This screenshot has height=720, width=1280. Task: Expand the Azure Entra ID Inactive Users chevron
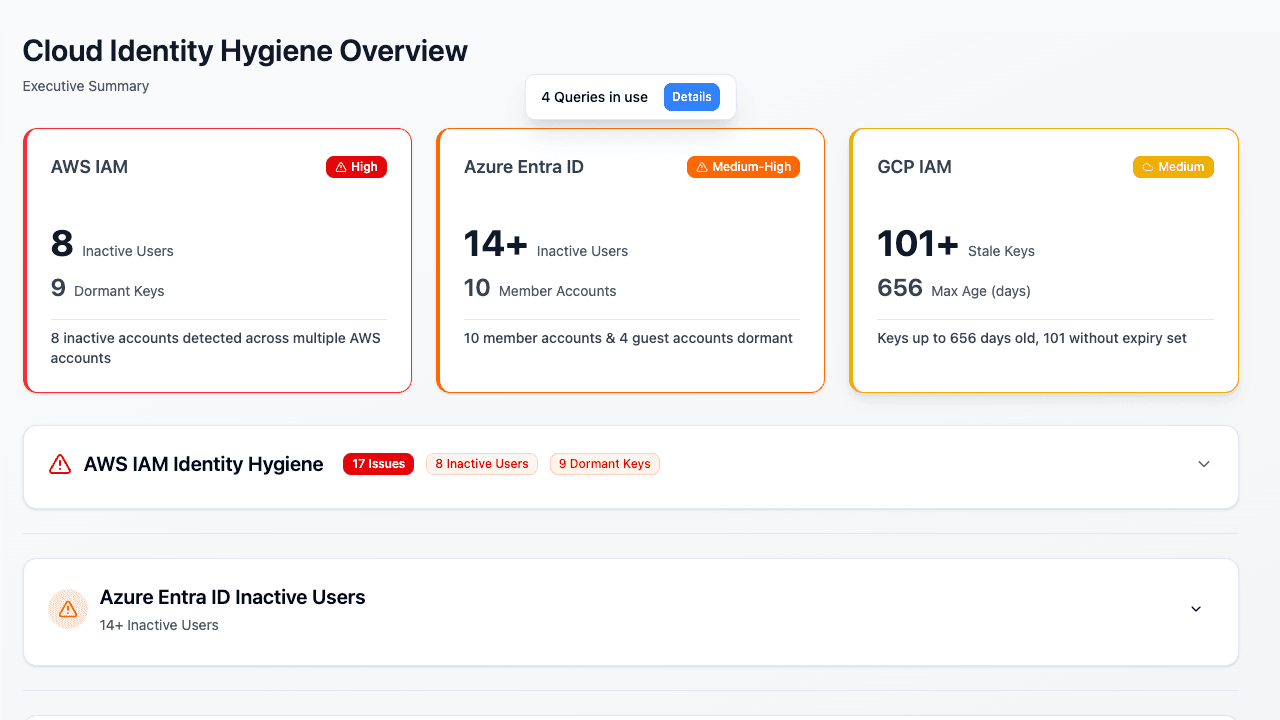pos(1196,609)
